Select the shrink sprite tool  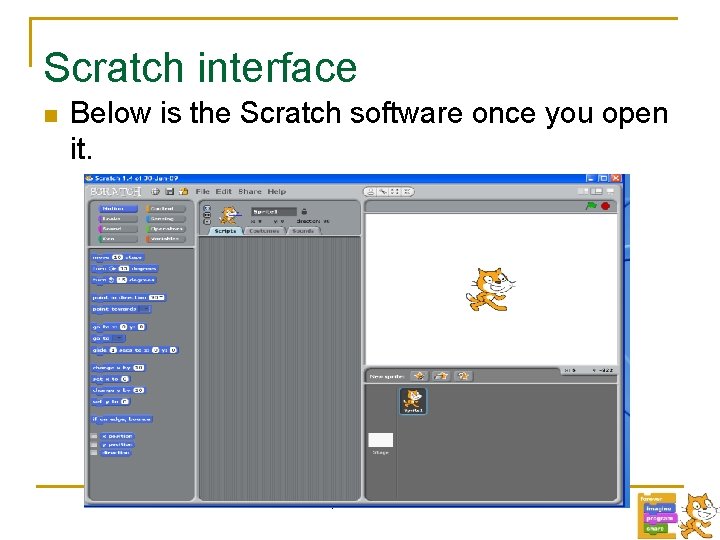pos(406,191)
